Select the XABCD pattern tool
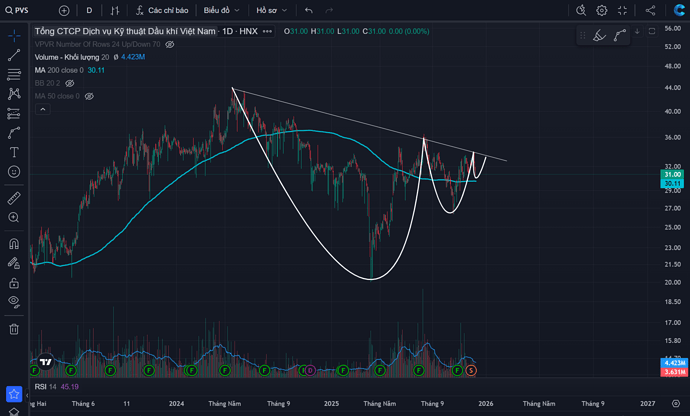Screen dimensions: 690x416 click(14, 93)
